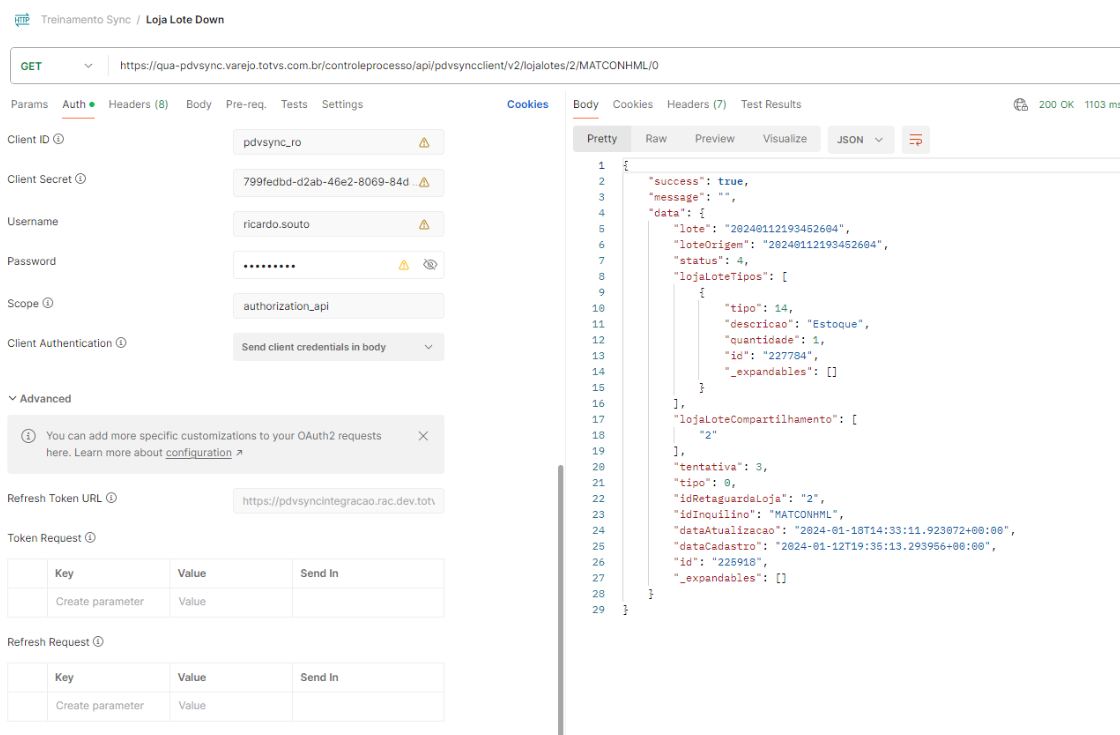Click info icon next to Token Request
Image resolution: width=1120 pixels, height=735 pixels.
click(x=90, y=538)
